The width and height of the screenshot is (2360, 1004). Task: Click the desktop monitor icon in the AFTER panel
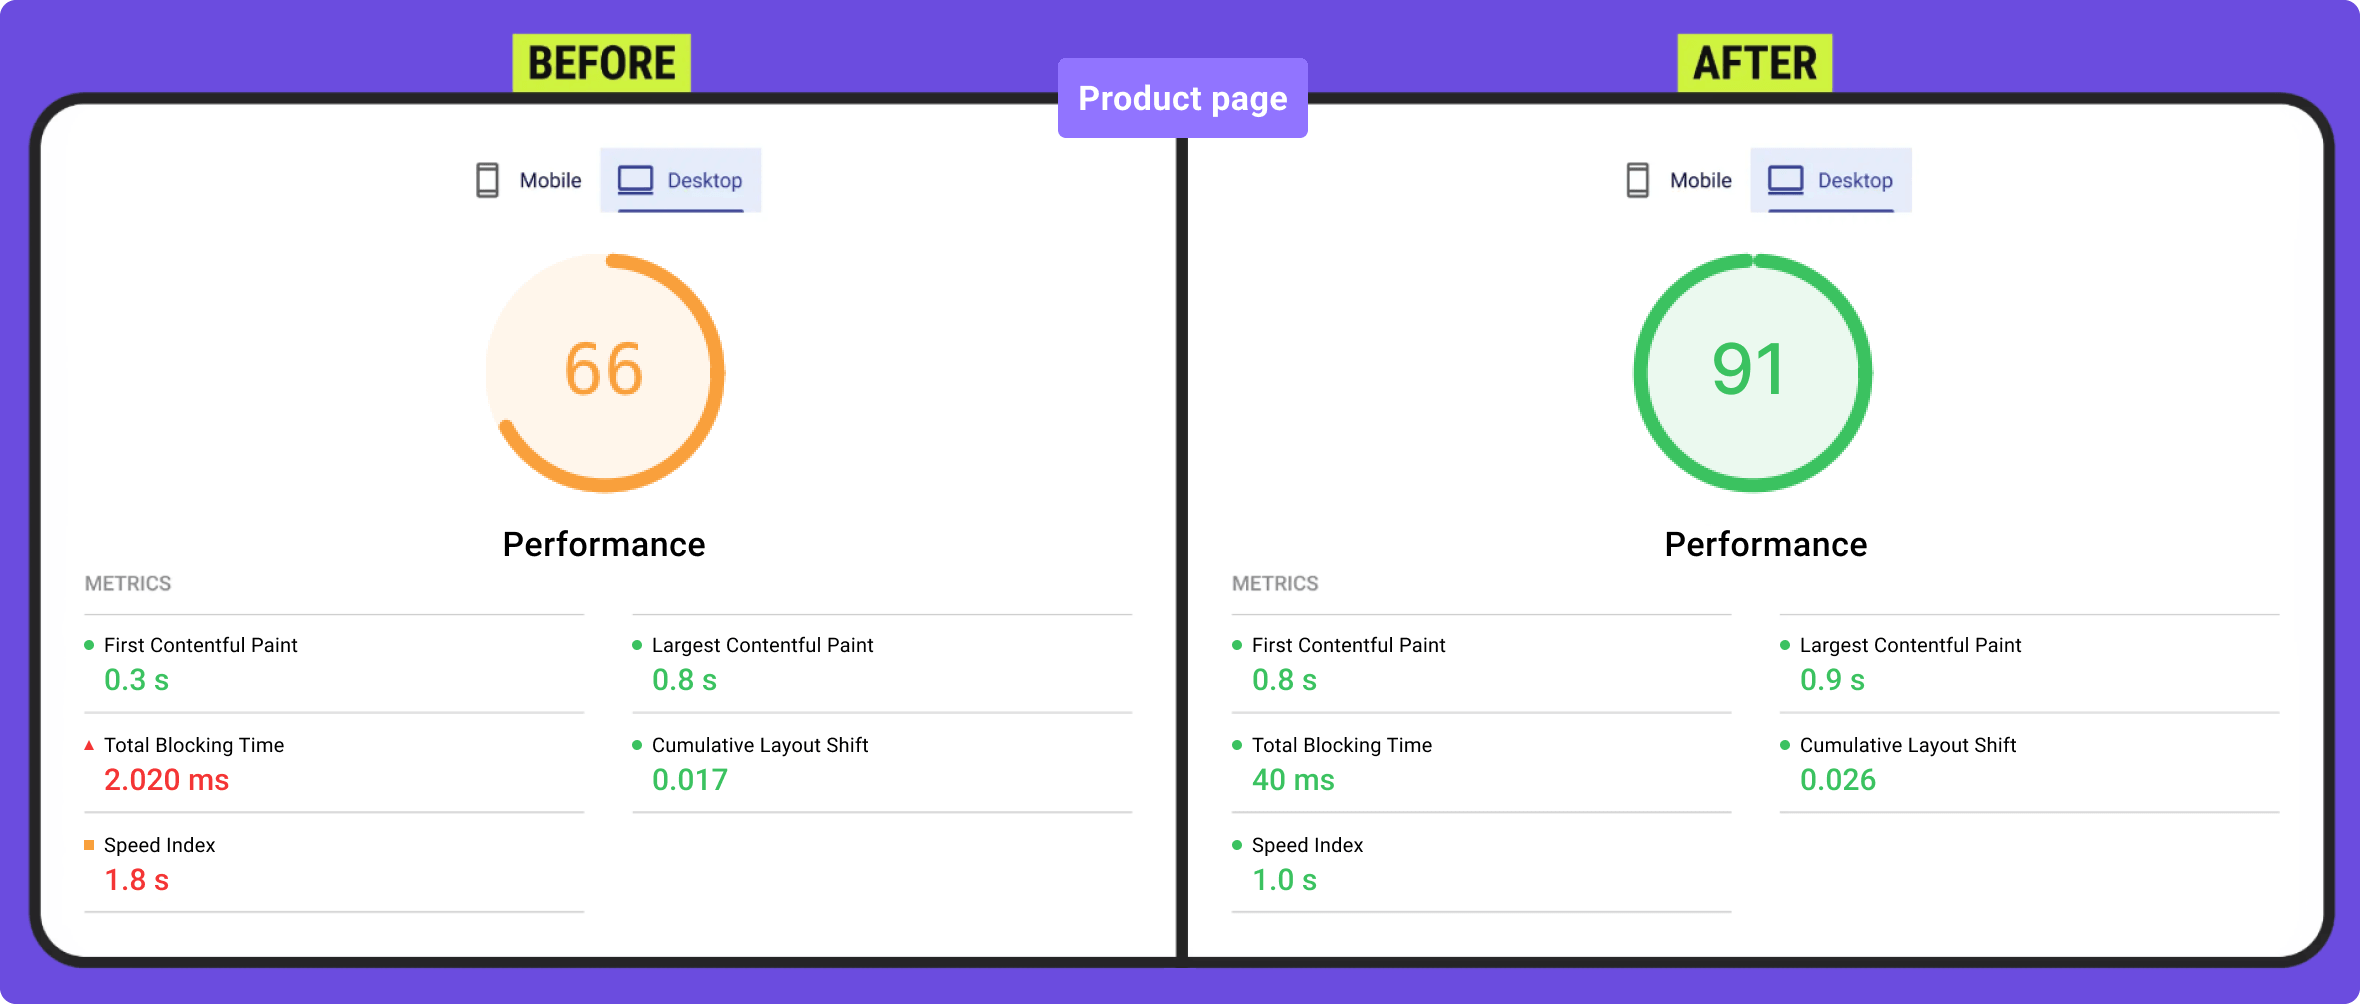[x=1785, y=180]
